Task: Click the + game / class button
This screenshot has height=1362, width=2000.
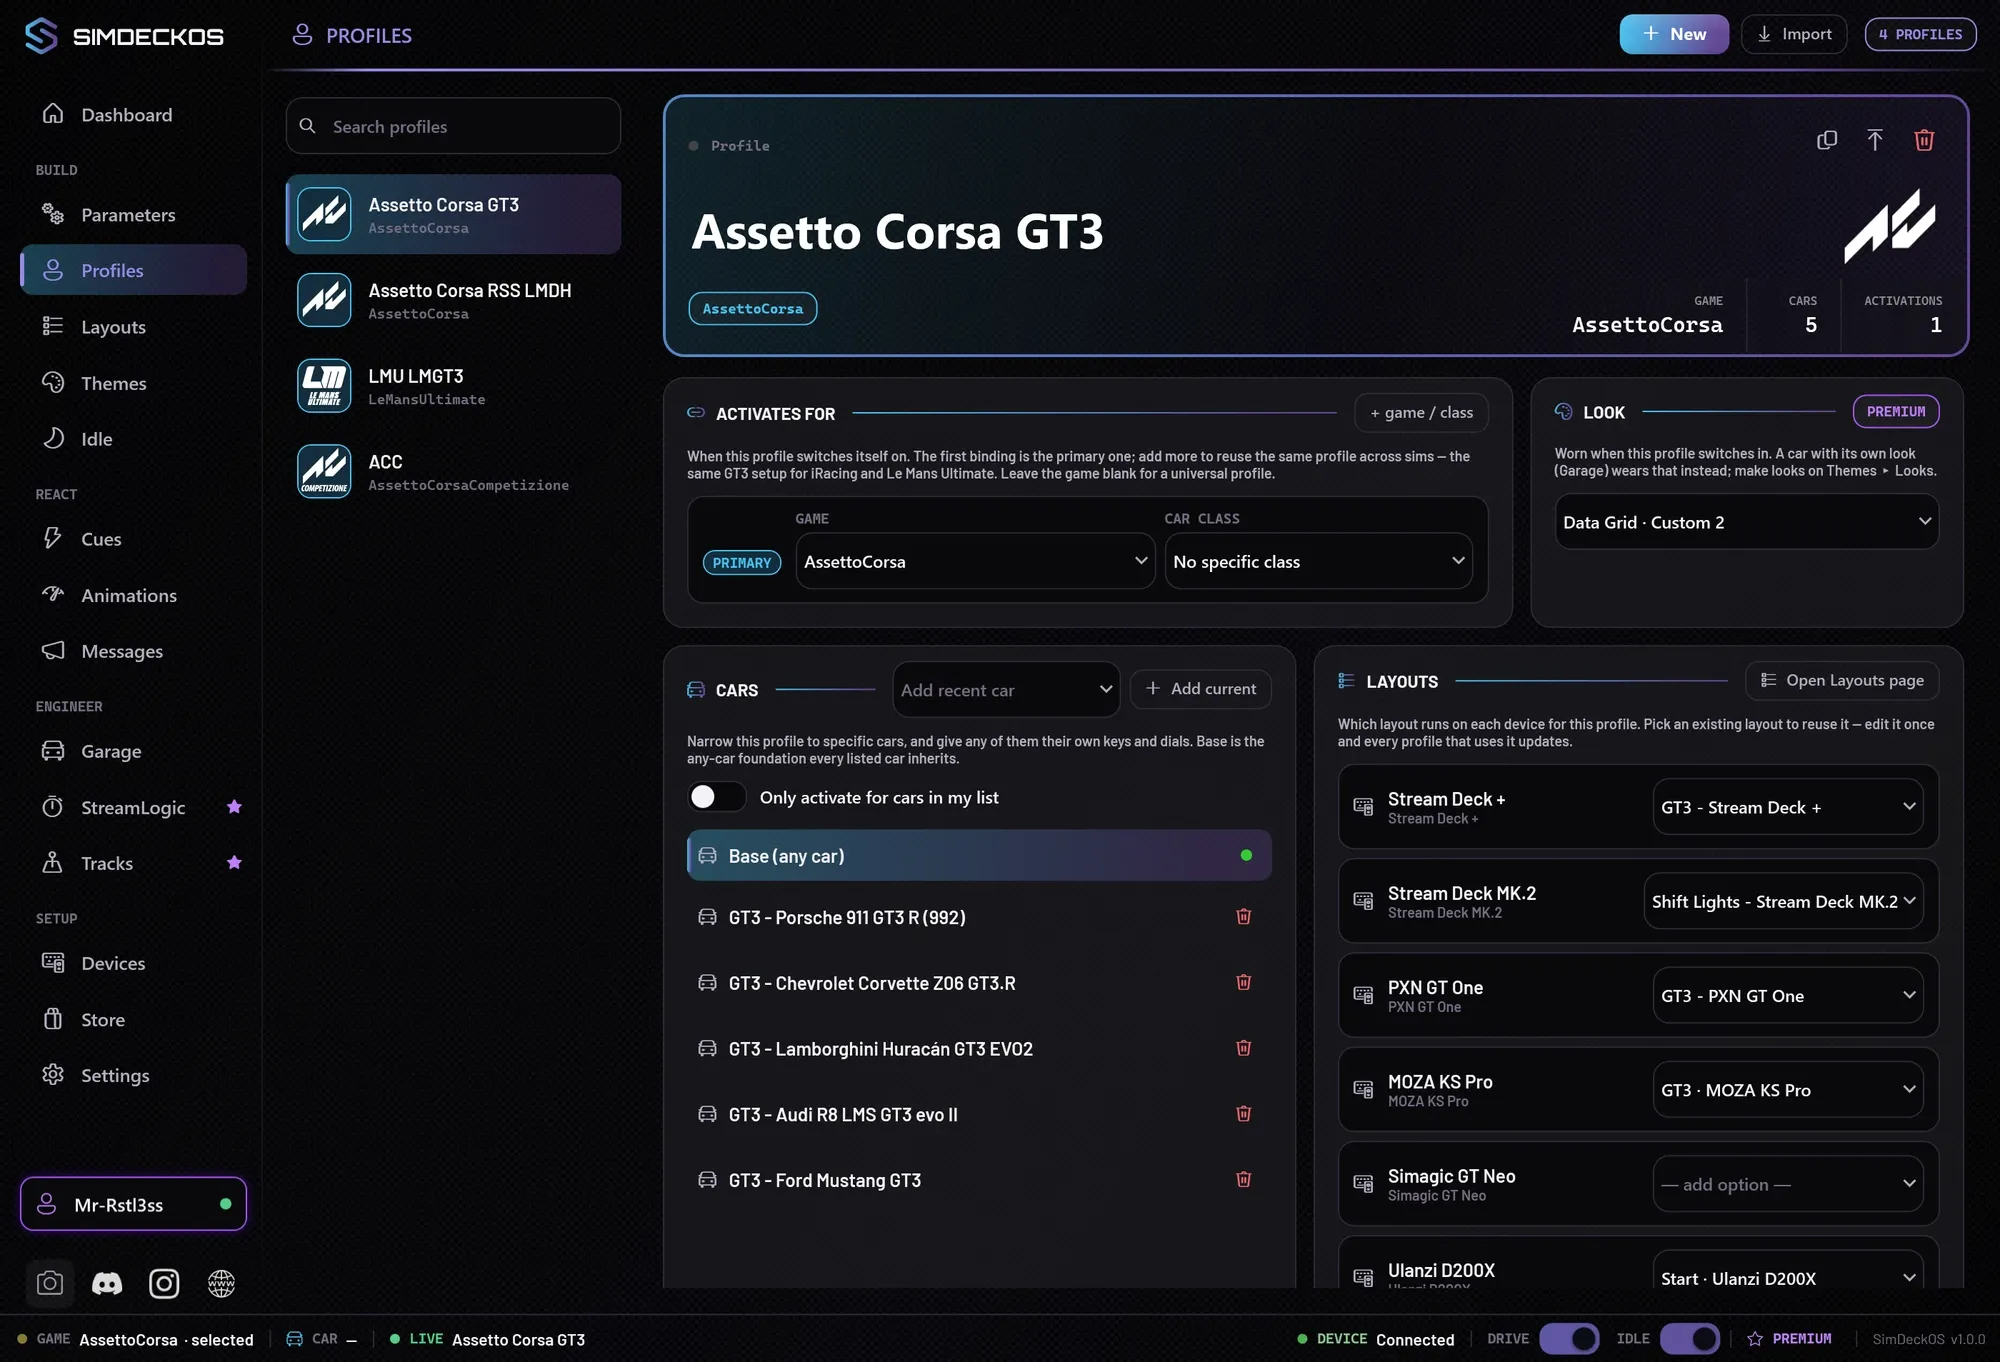Action: 1421,412
